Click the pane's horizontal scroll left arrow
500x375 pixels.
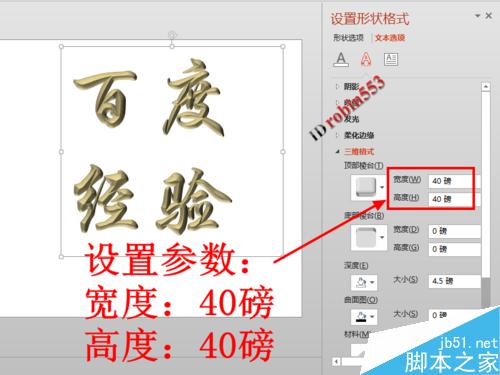click(336, 361)
